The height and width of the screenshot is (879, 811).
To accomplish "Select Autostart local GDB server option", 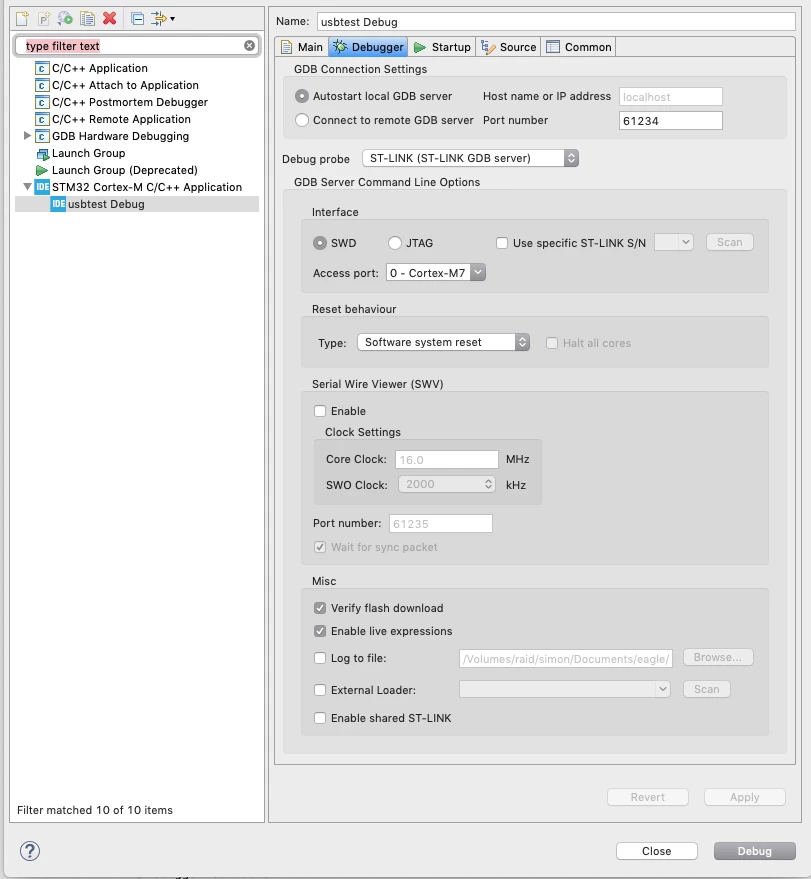I will [x=302, y=96].
